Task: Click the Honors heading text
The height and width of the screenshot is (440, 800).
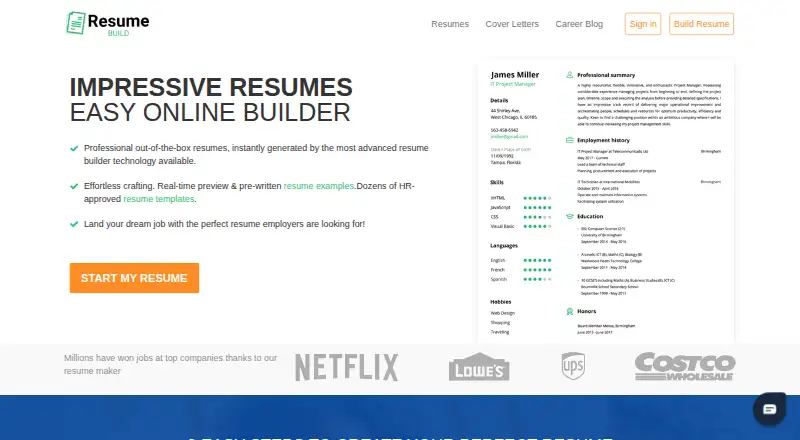Action: [587, 311]
